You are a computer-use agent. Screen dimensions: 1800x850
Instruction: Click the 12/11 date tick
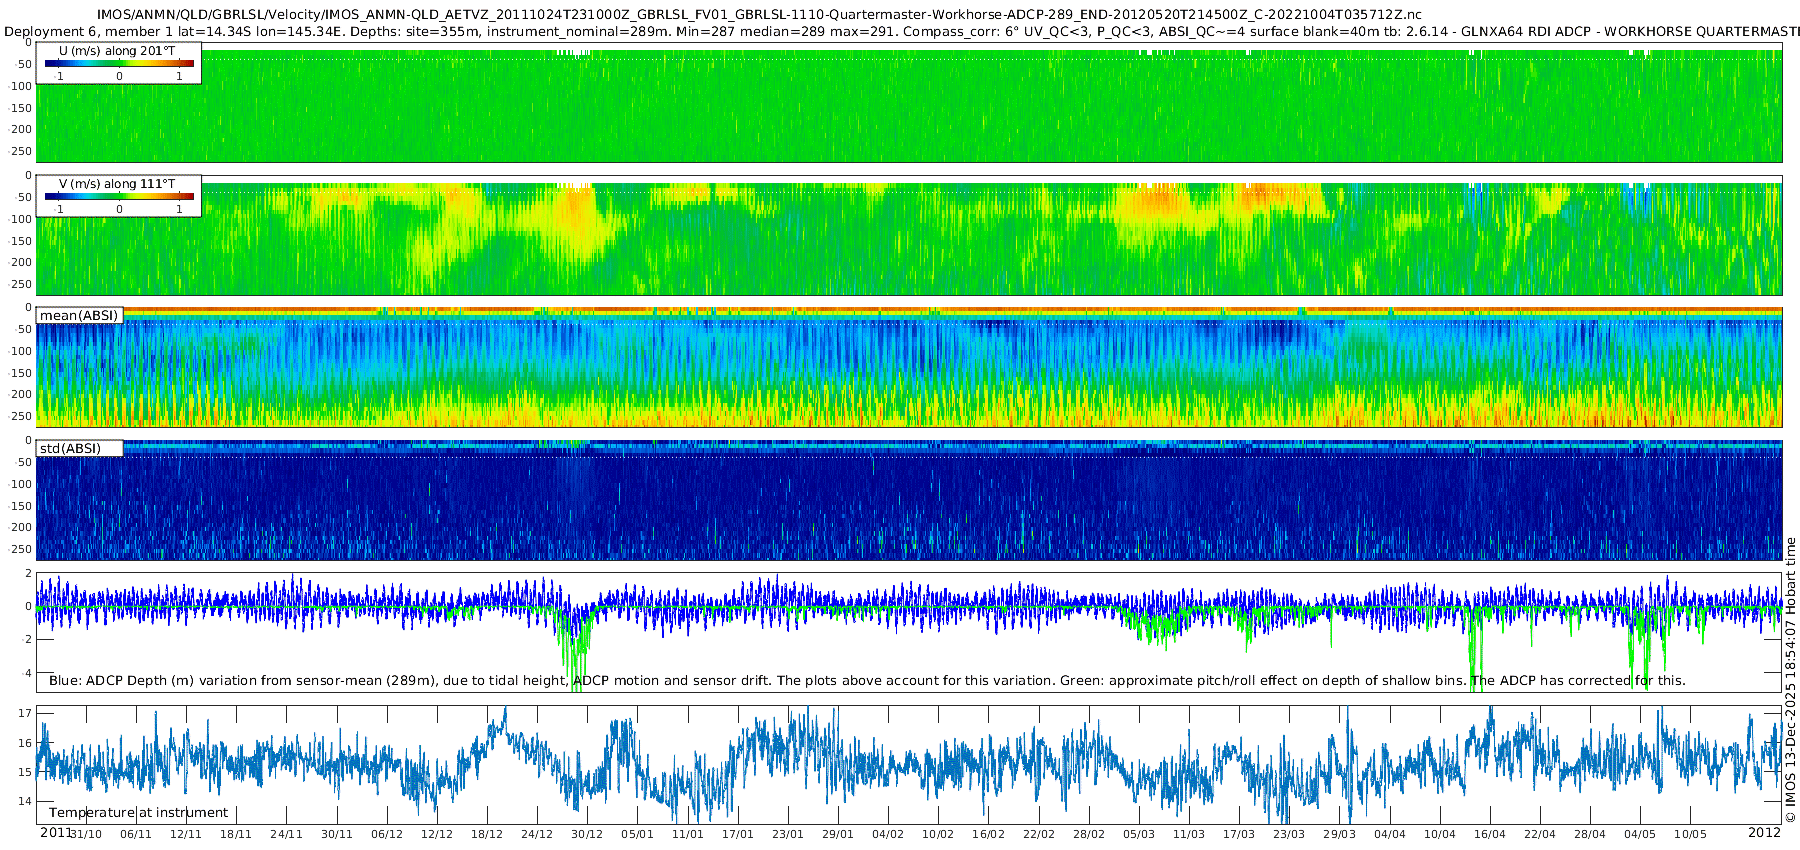pos(186,834)
